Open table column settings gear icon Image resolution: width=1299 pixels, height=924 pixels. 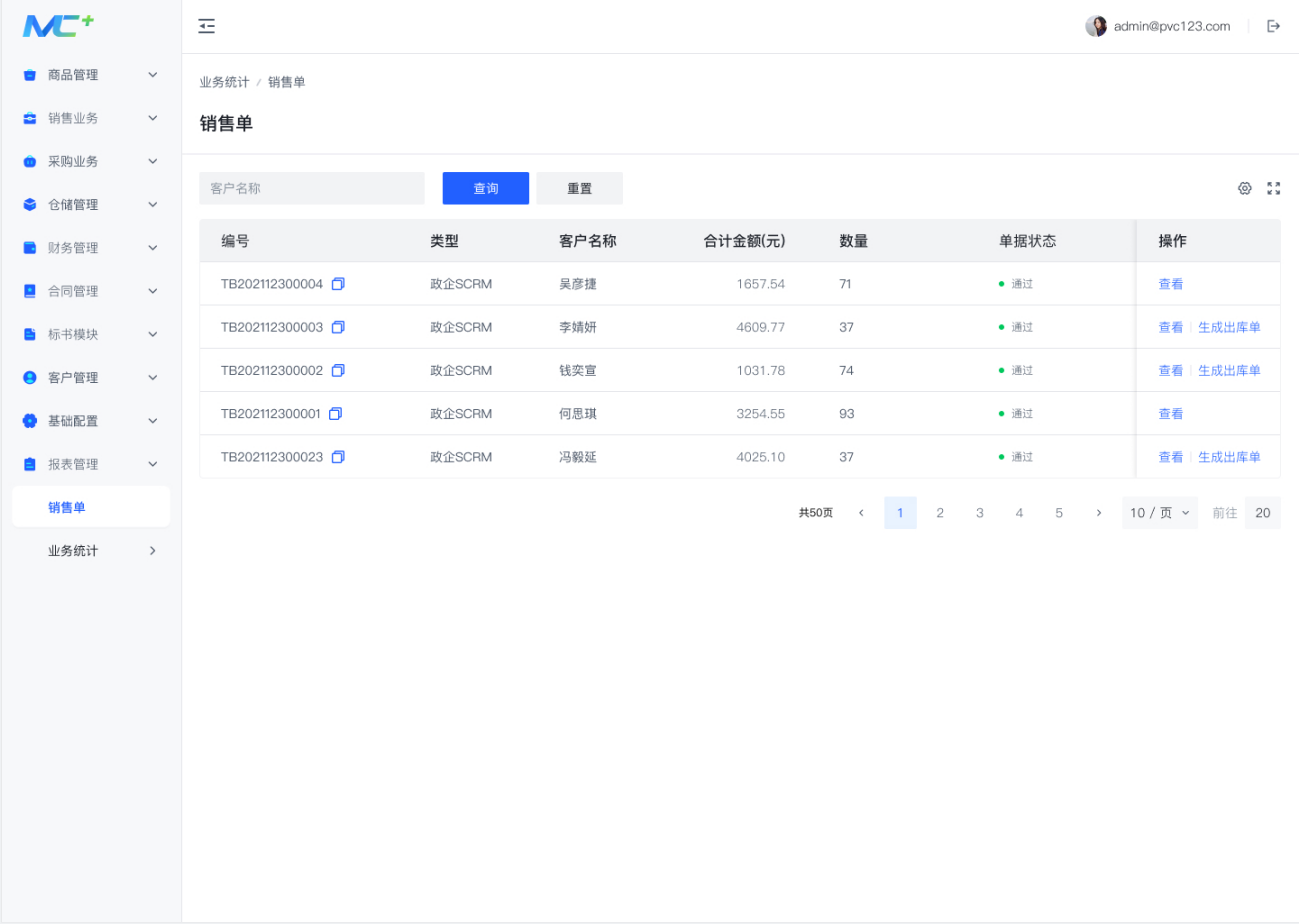[x=1245, y=188]
